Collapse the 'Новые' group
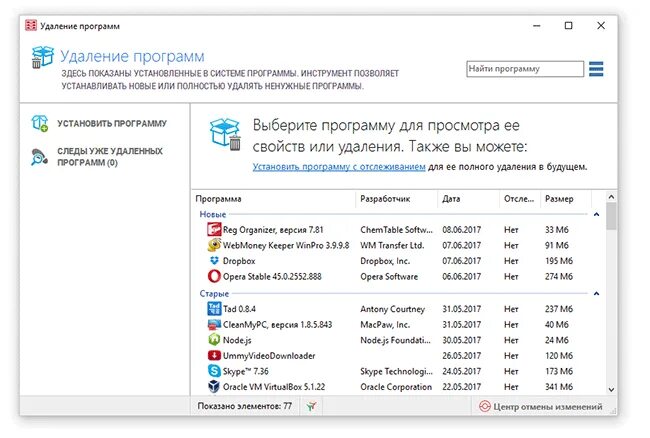Image resolution: width=650 pixels, height=438 pixels. tap(596, 214)
